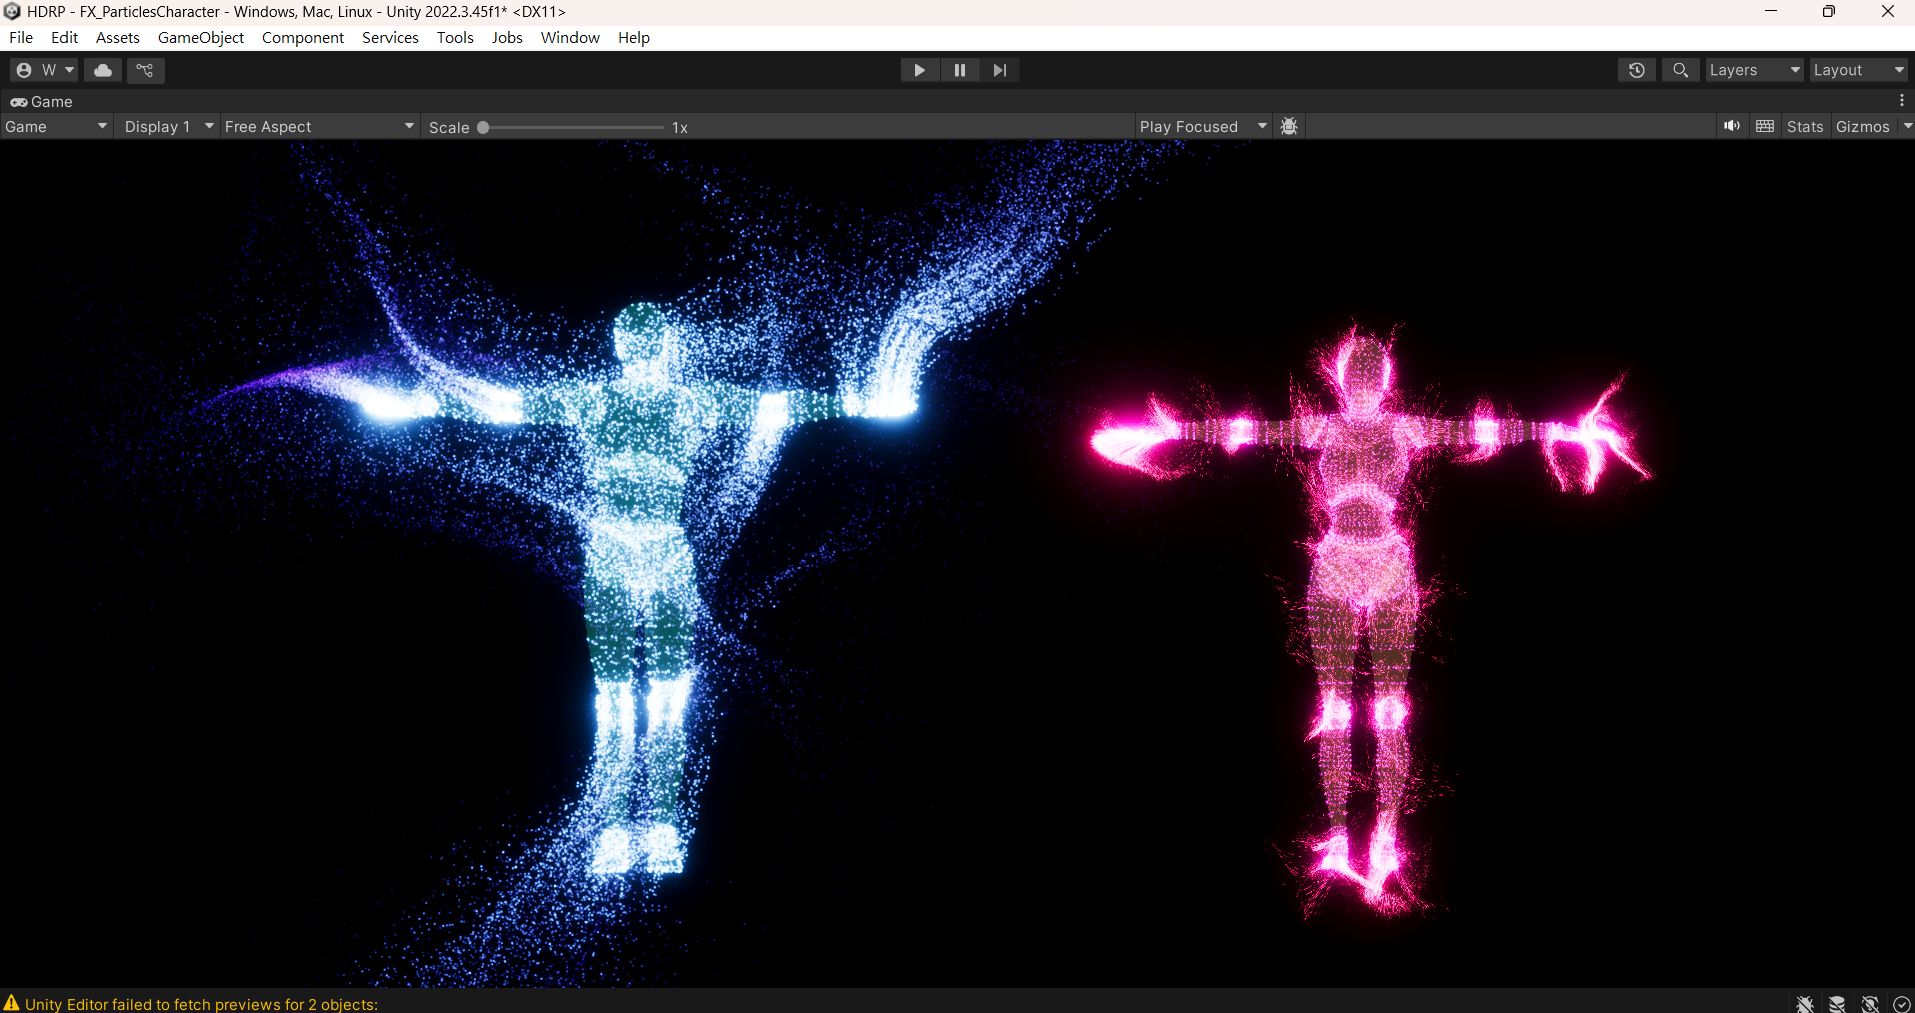Open the Layout dropdown
This screenshot has width=1915, height=1013.
point(1859,70)
